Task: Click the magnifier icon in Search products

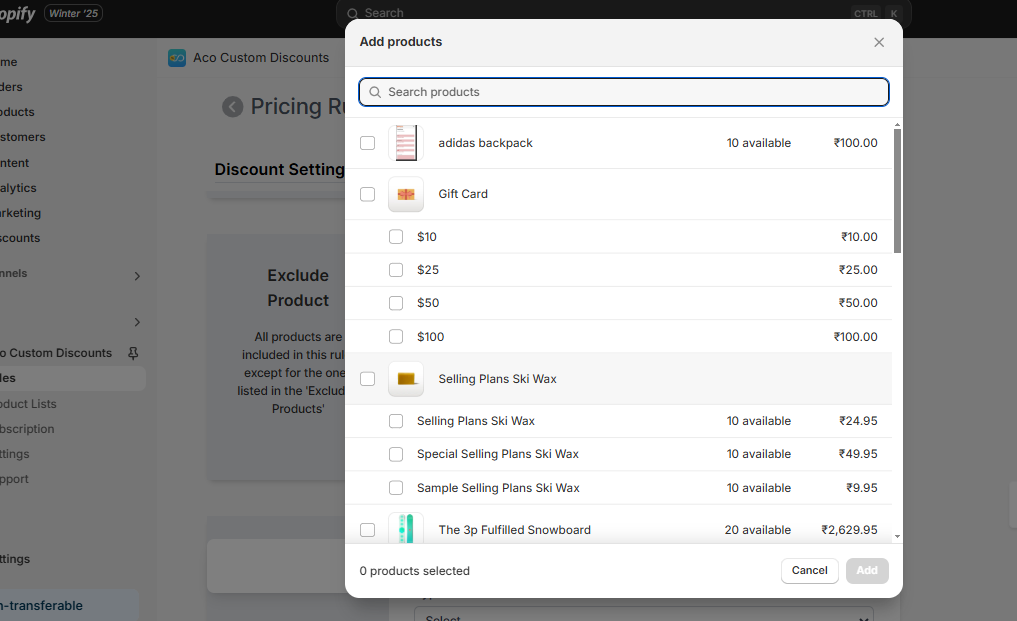Action: (x=375, y=92)
